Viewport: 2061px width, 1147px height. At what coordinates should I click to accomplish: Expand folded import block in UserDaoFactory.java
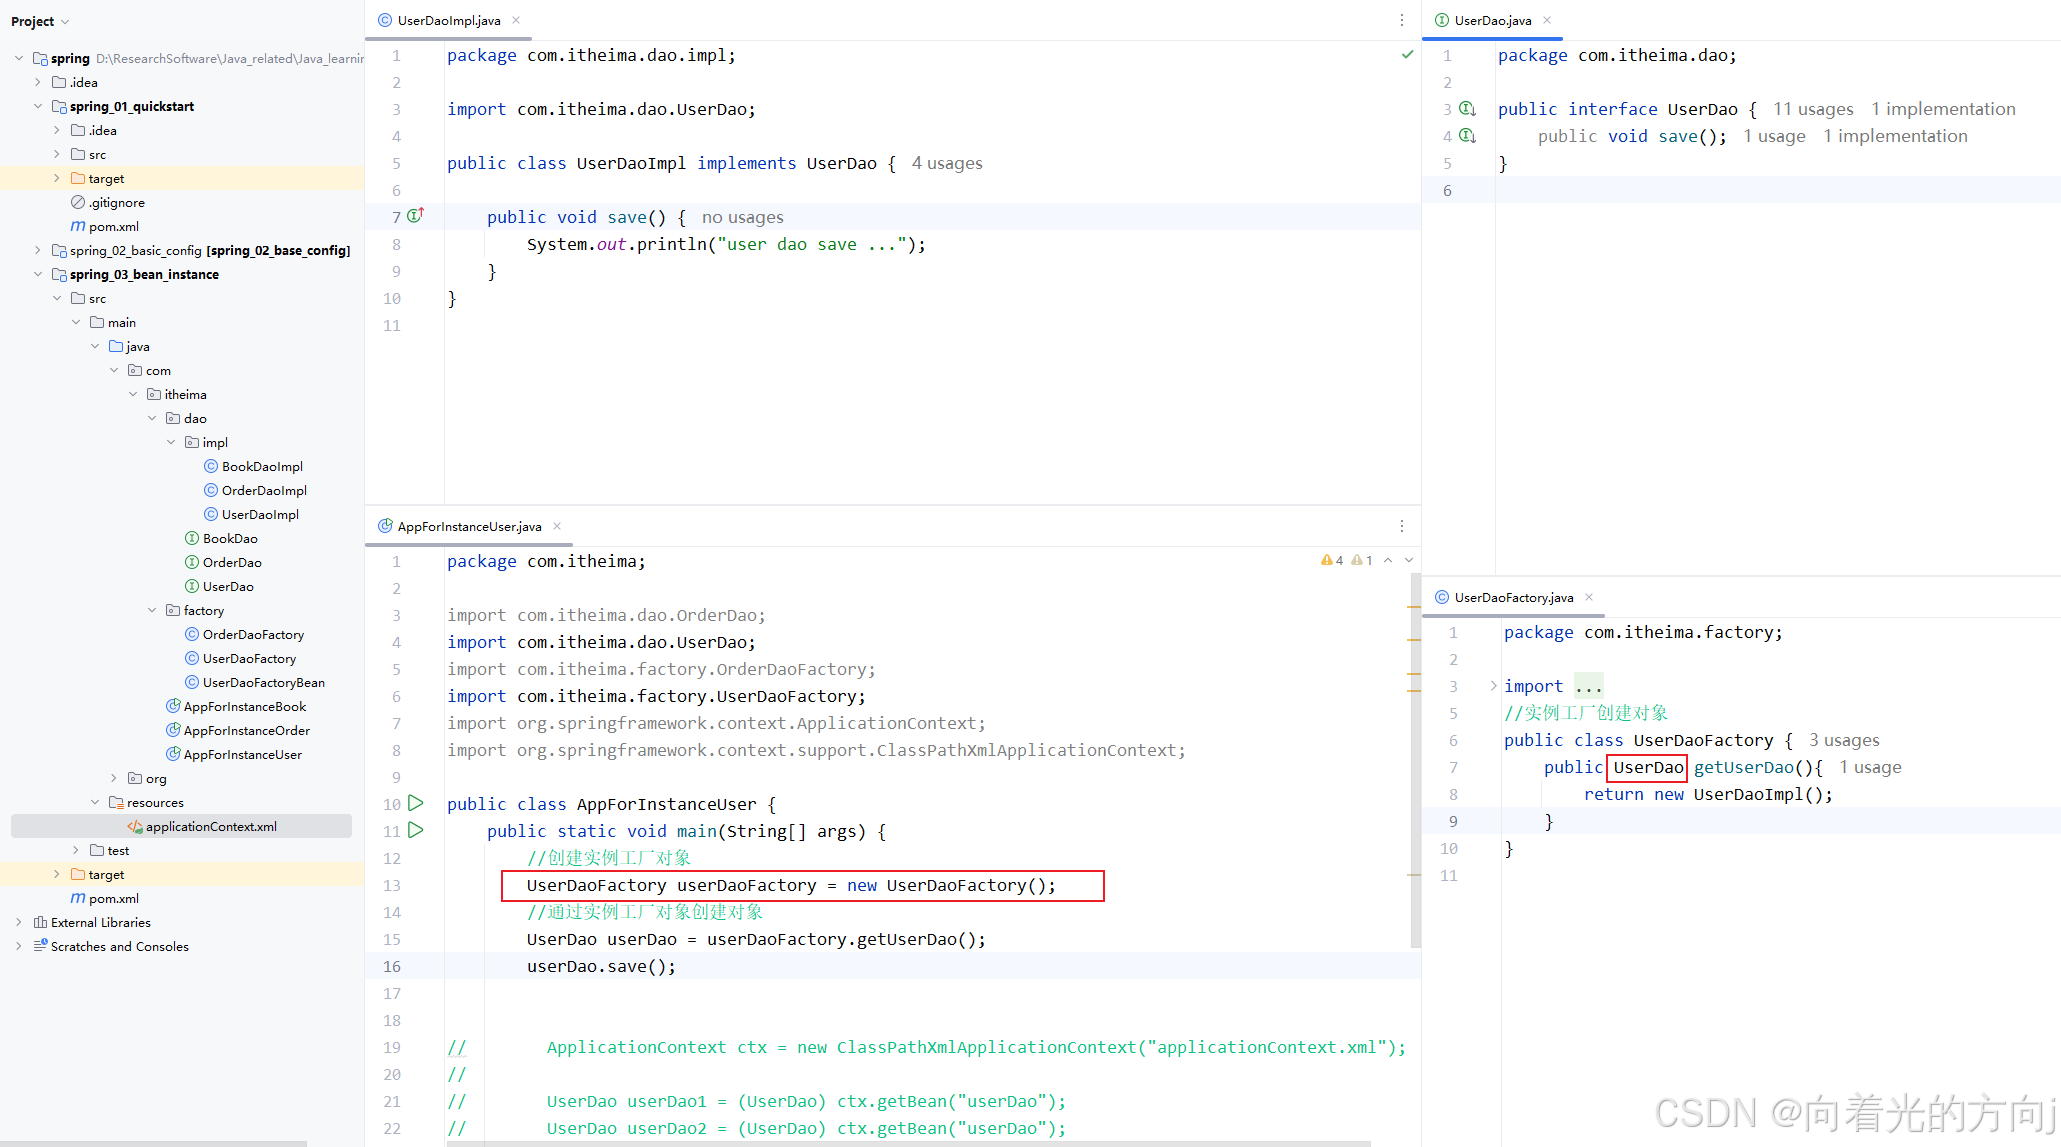[x=1493, y=686]
